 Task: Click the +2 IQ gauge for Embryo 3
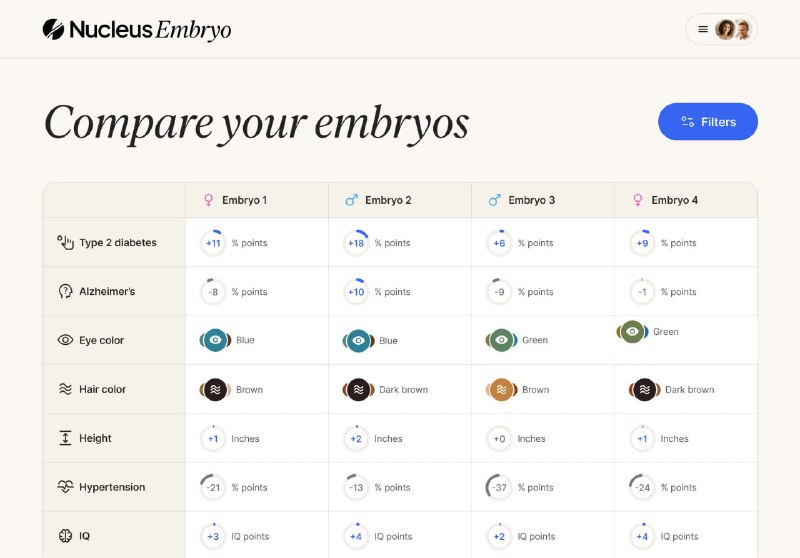point(499,536)
